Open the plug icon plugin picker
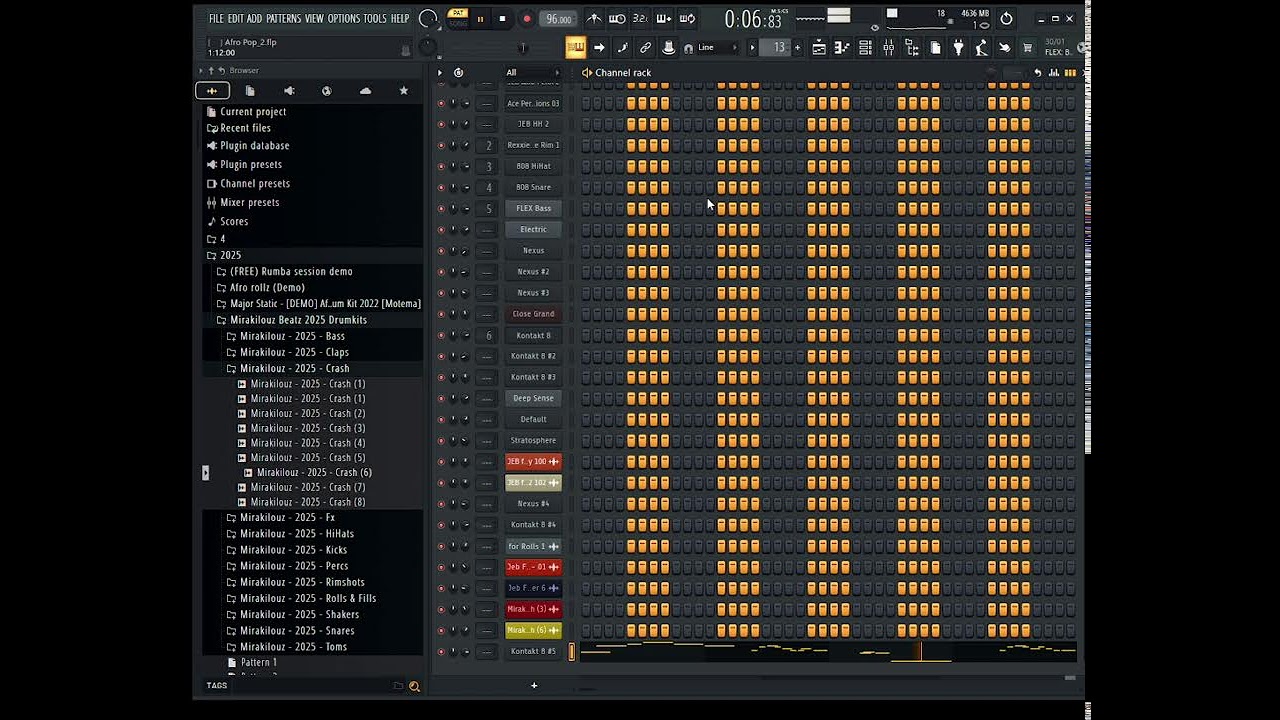The image size is (1280, 720). pos(958,47)
